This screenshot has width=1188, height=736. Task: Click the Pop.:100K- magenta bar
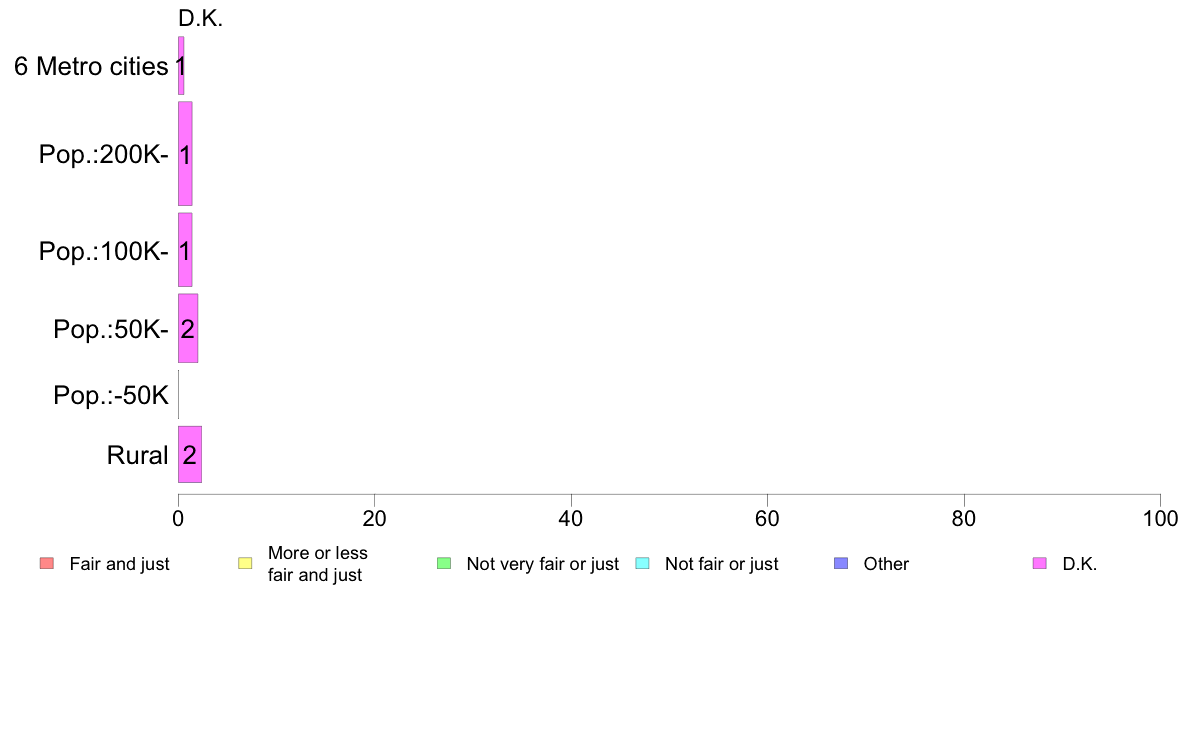tap(185, 250)
